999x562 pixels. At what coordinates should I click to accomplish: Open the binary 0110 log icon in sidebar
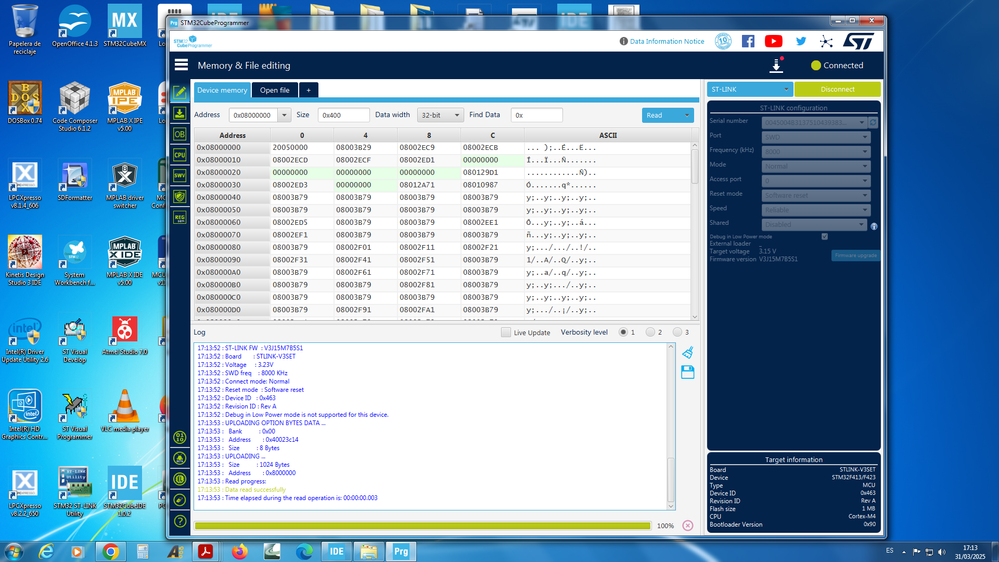pyautogui.click(x=180, y=437)
